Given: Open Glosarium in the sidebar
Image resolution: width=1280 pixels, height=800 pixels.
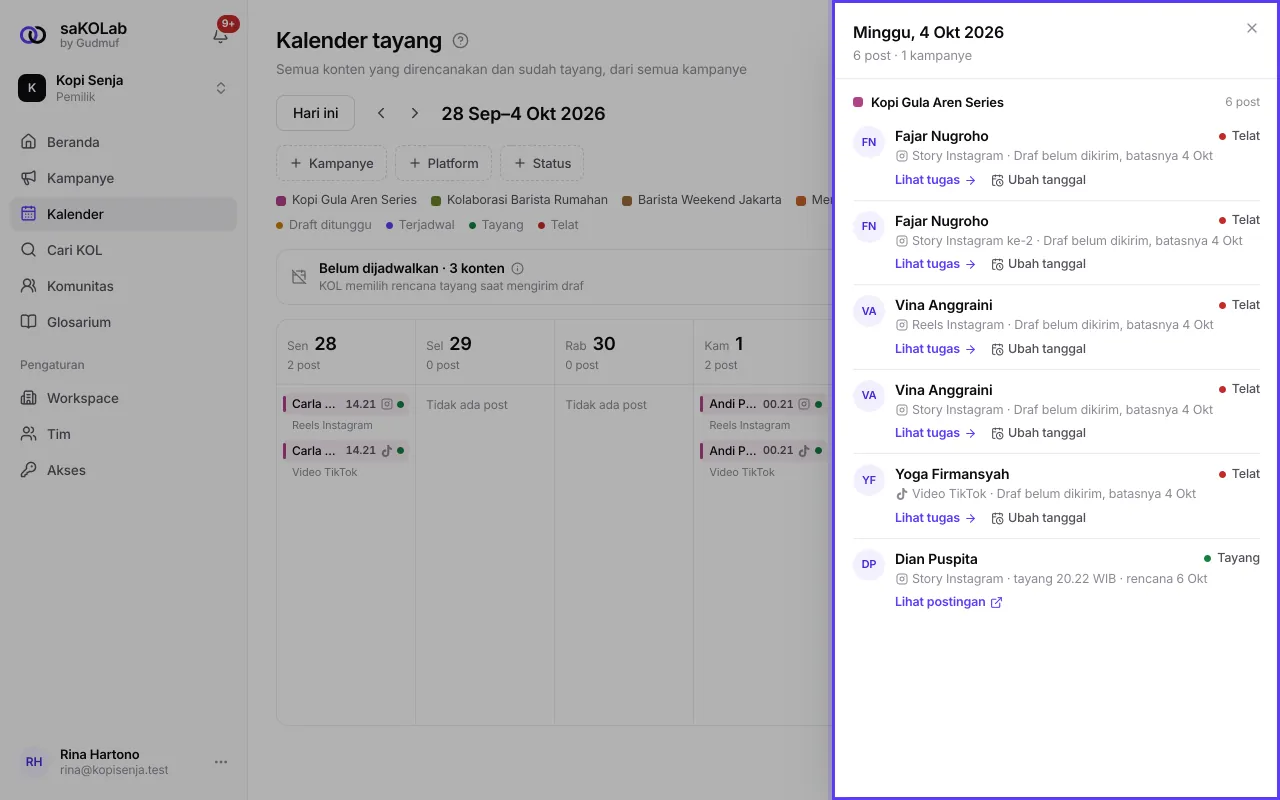Looking at the screenshot, I should coord(124,322).
